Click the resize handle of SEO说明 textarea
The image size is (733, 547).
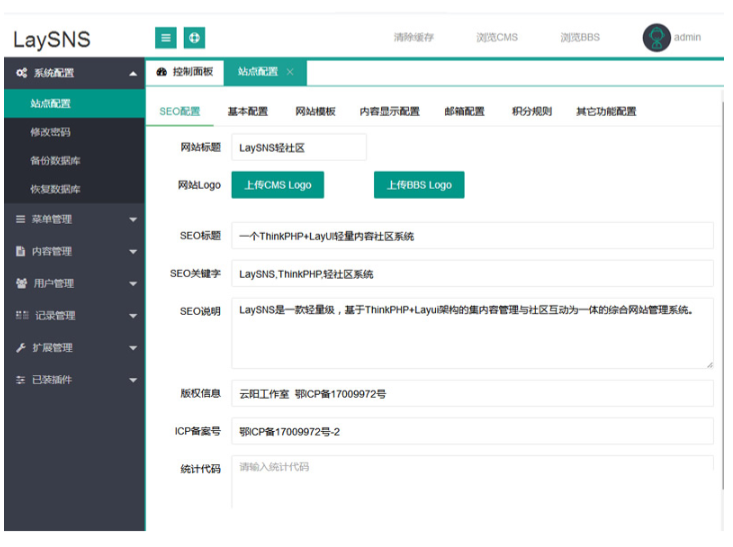[709, 364]
